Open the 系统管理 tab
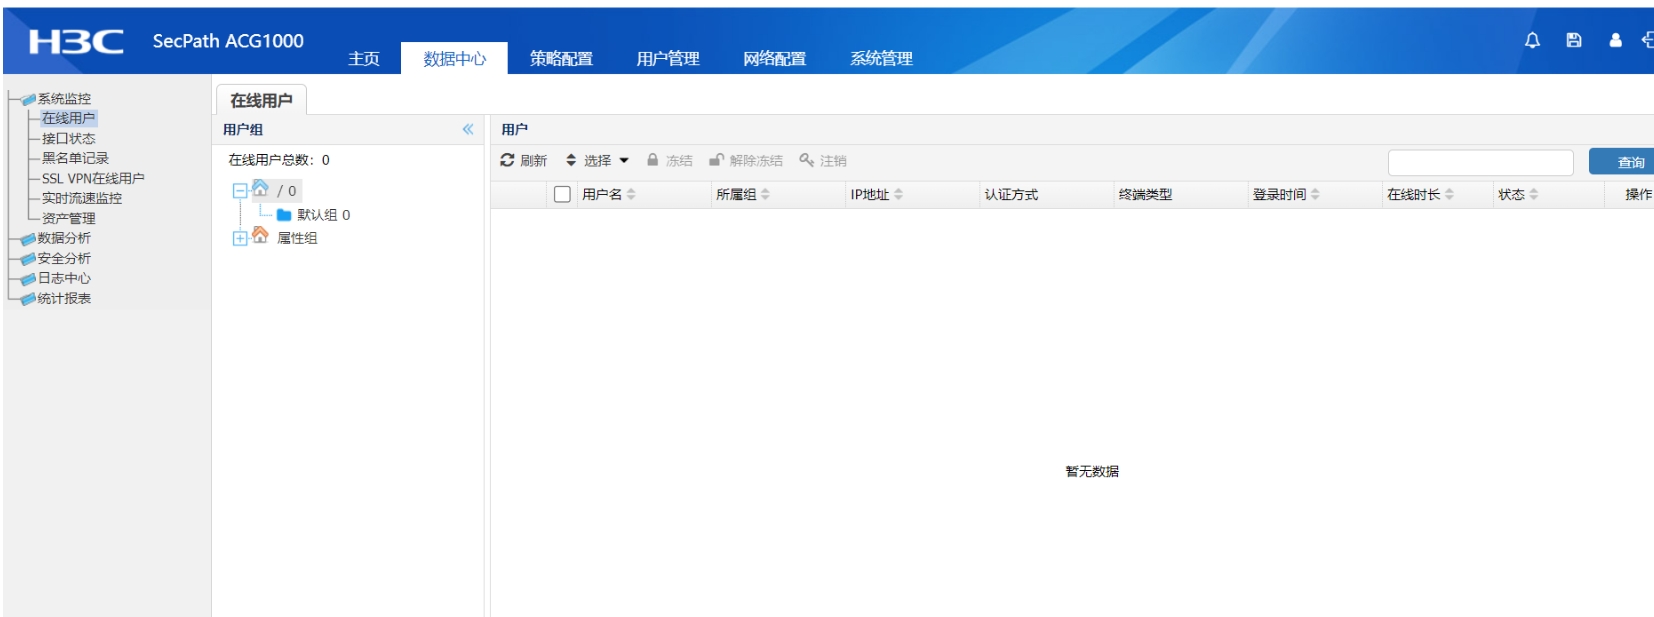Image resolution: width=1654 pixels, height=617 pixels. pos(881,58)
